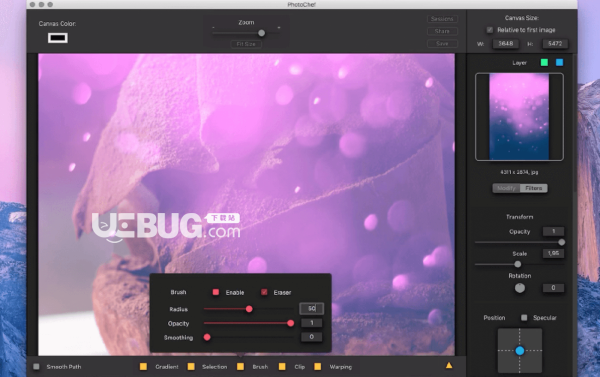Screen dimensions: 600x377
Task: Open the Clip tool square icon
Action: (282, 367)
